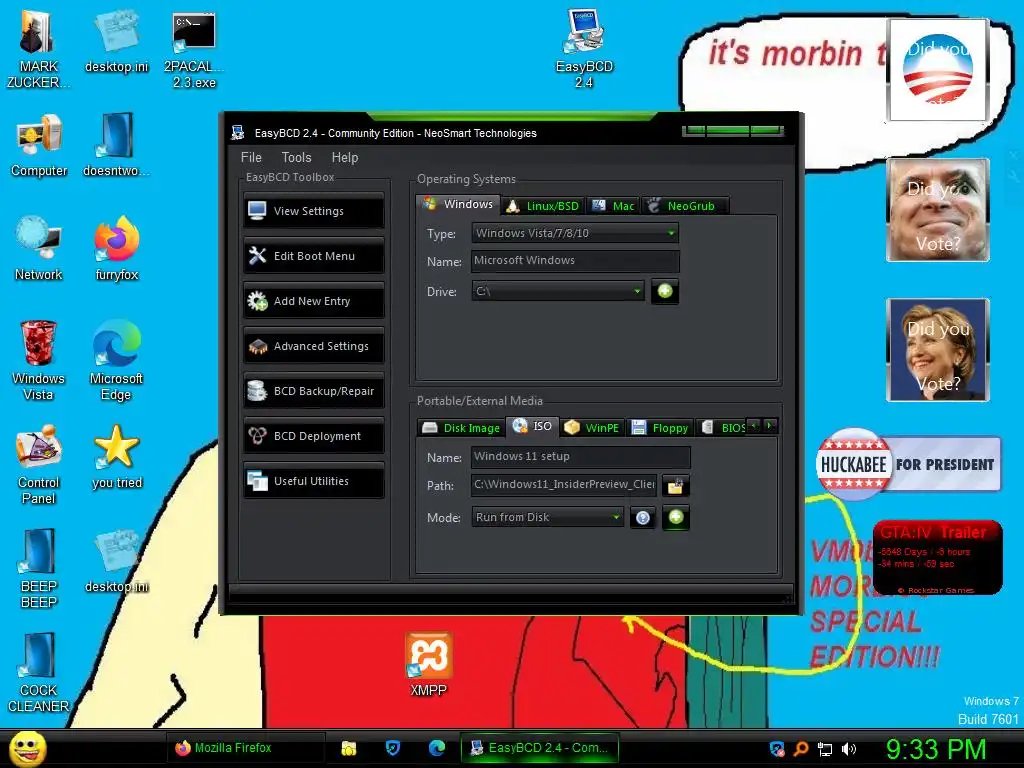Switch to the NeoGrub tab
Screen dimensions: 1024x768
(x=684, y=206)
